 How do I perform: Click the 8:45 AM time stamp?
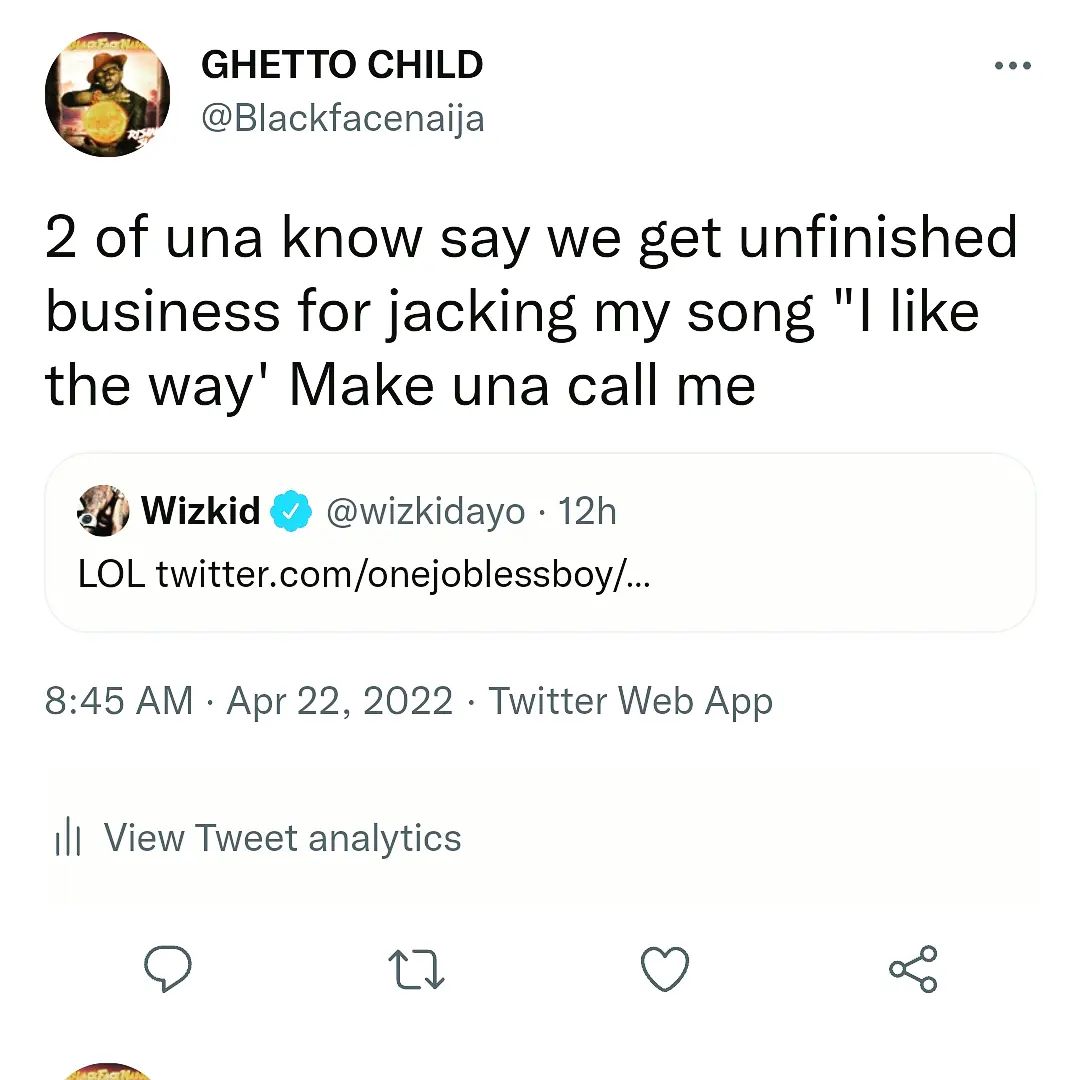(x=118, y=701)
